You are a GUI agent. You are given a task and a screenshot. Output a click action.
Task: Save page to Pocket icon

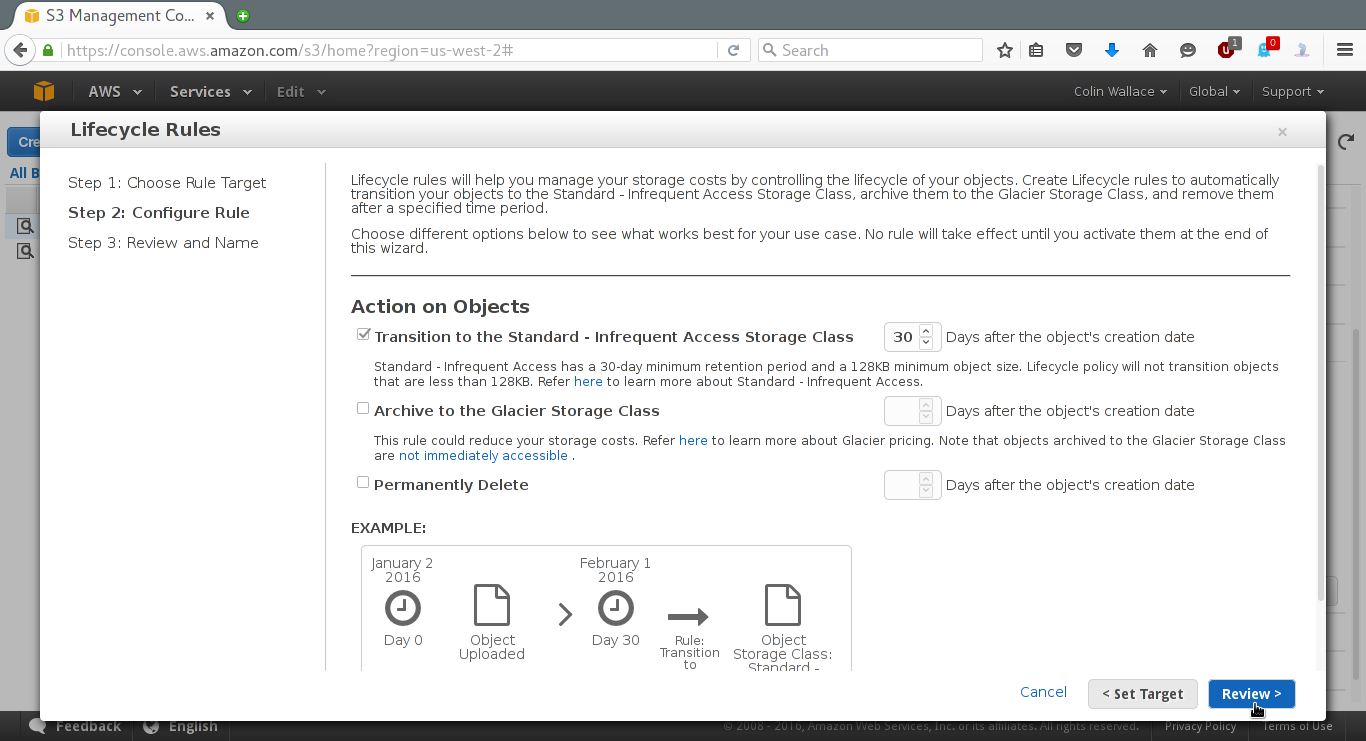click(1074, 50)
